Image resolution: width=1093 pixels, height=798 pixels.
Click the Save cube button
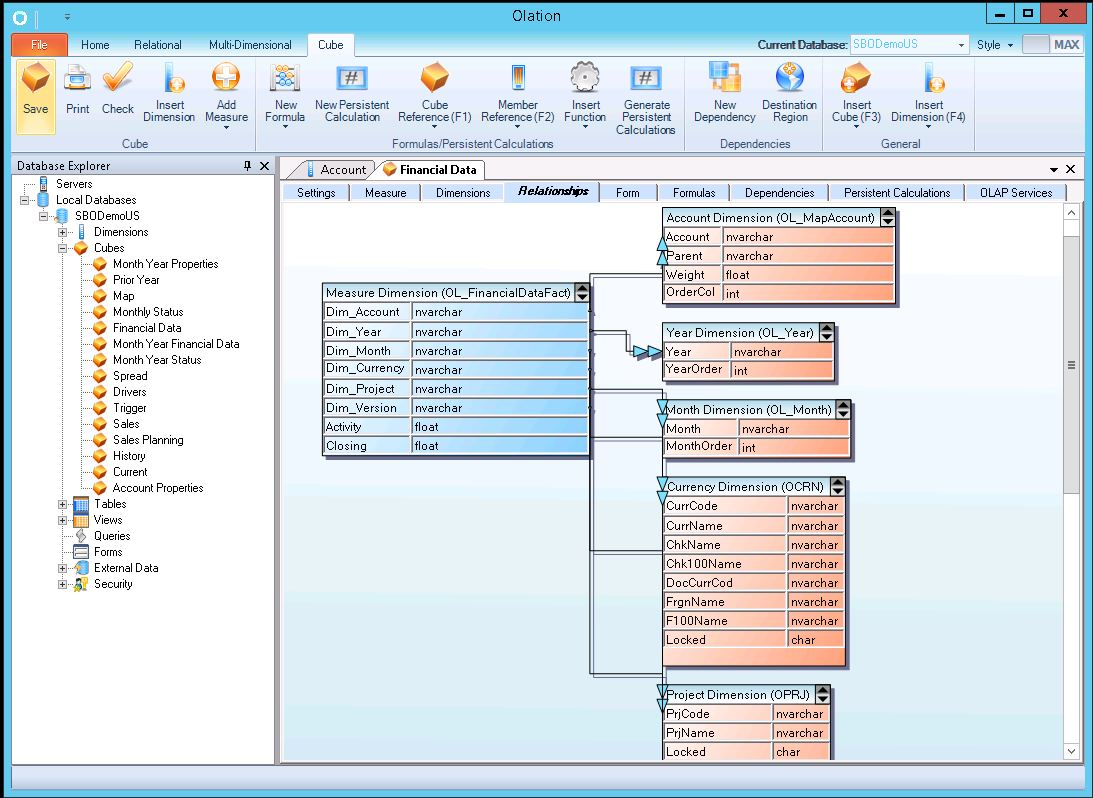[36, 95]
